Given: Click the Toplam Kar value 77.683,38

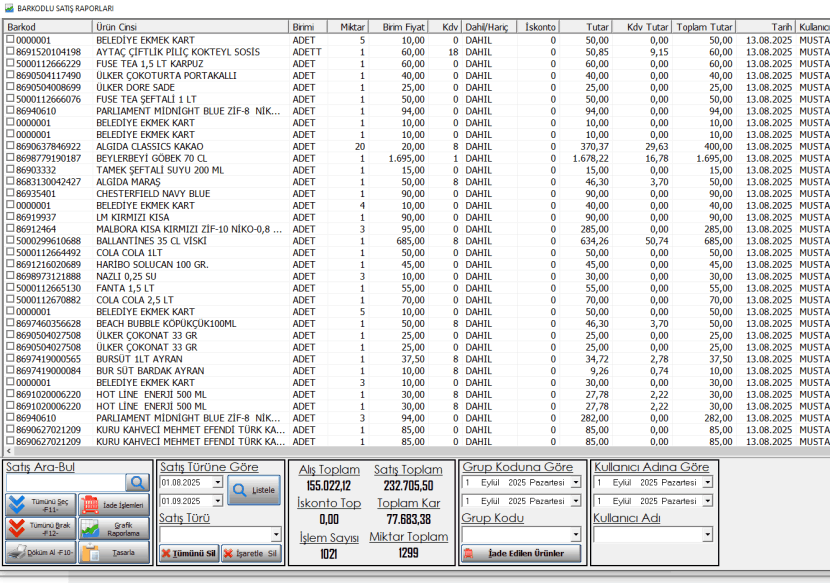Looking at the screenshot, I should coord(408,519).
